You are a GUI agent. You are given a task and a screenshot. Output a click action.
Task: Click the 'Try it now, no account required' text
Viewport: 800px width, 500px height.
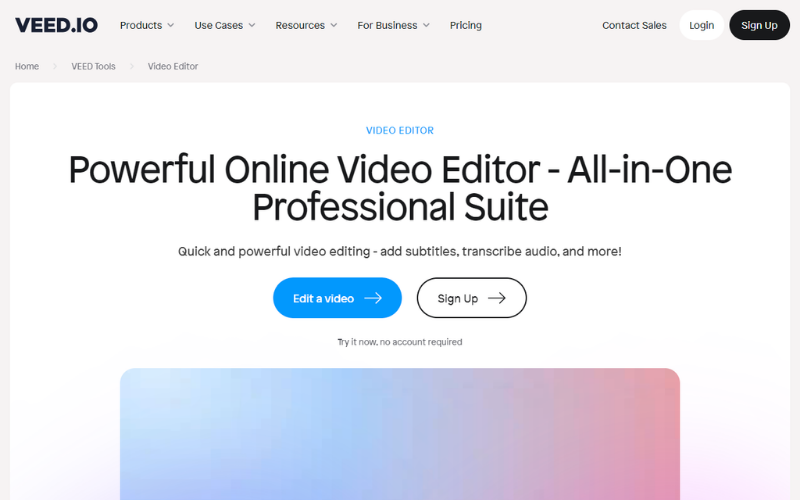pos(400,342)
